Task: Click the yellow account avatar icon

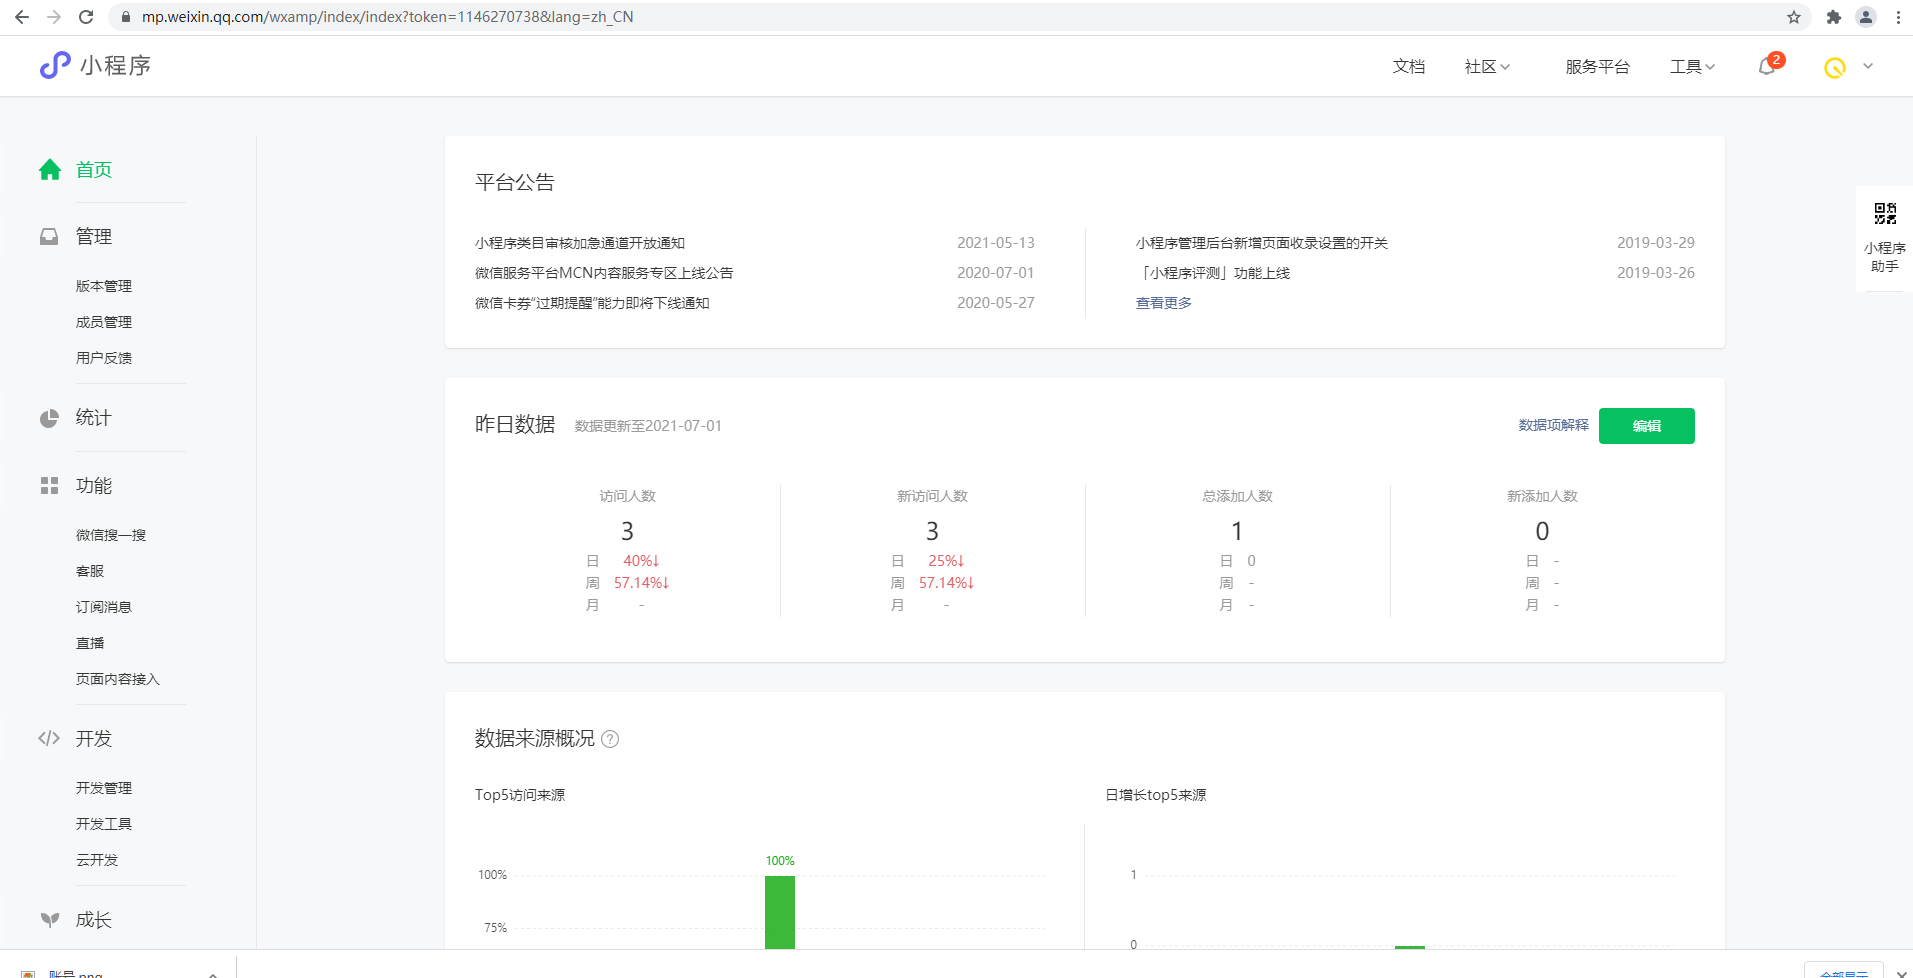Action: click(x=1834, y=67)
